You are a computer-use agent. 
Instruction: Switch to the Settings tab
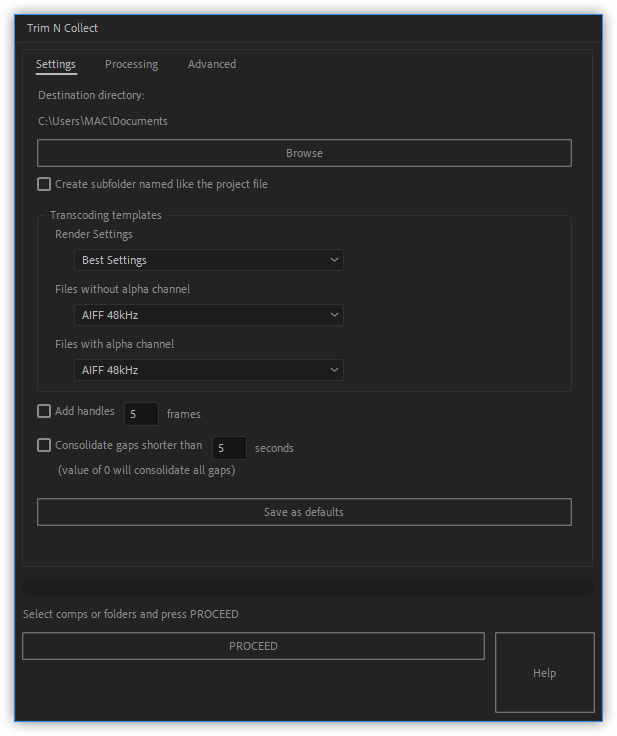click(56, 64)
